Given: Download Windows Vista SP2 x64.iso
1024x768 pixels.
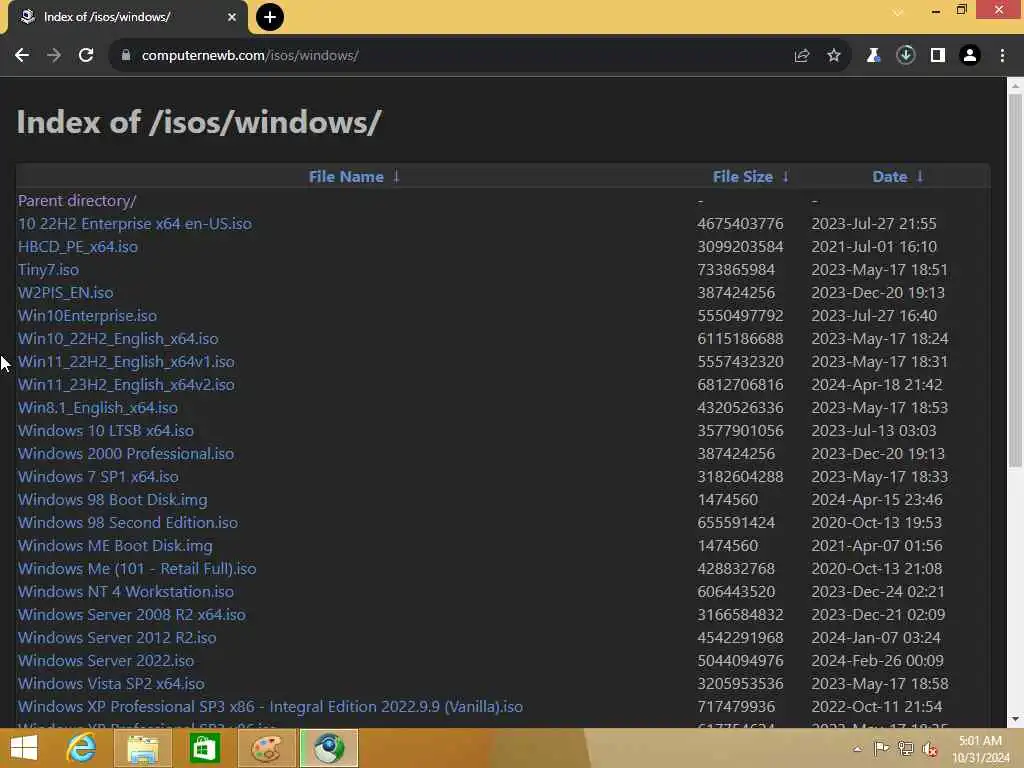Looking at the screenshot, I should (111, 683).
